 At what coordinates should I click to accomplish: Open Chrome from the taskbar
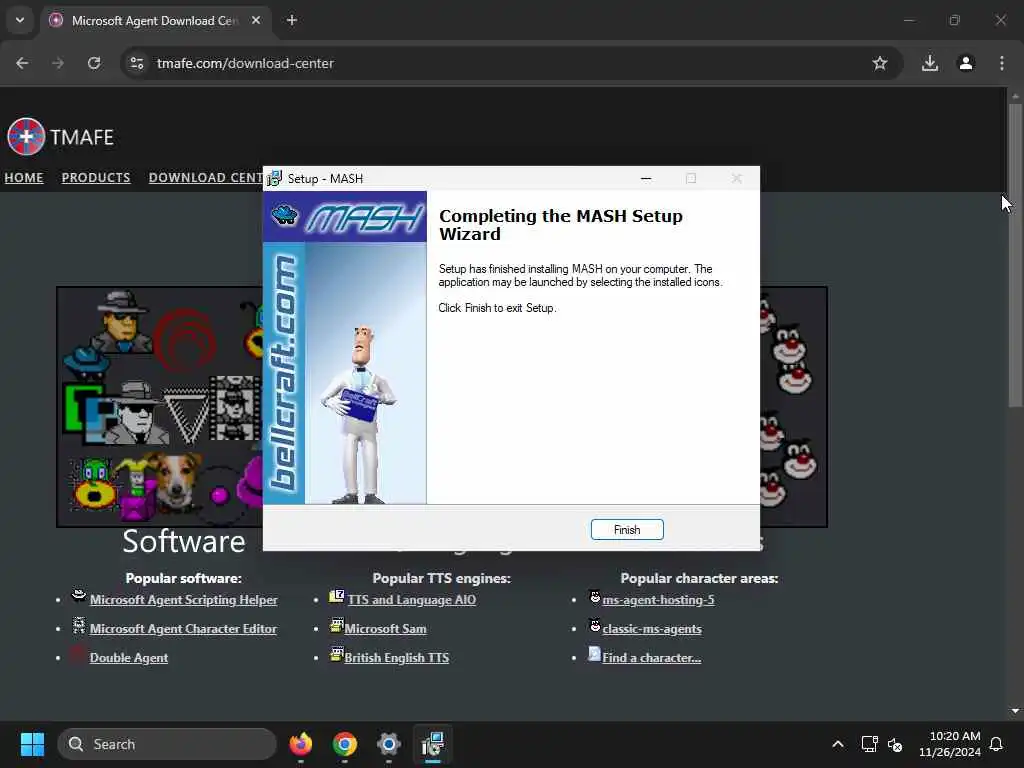click(x=345, y=744)
